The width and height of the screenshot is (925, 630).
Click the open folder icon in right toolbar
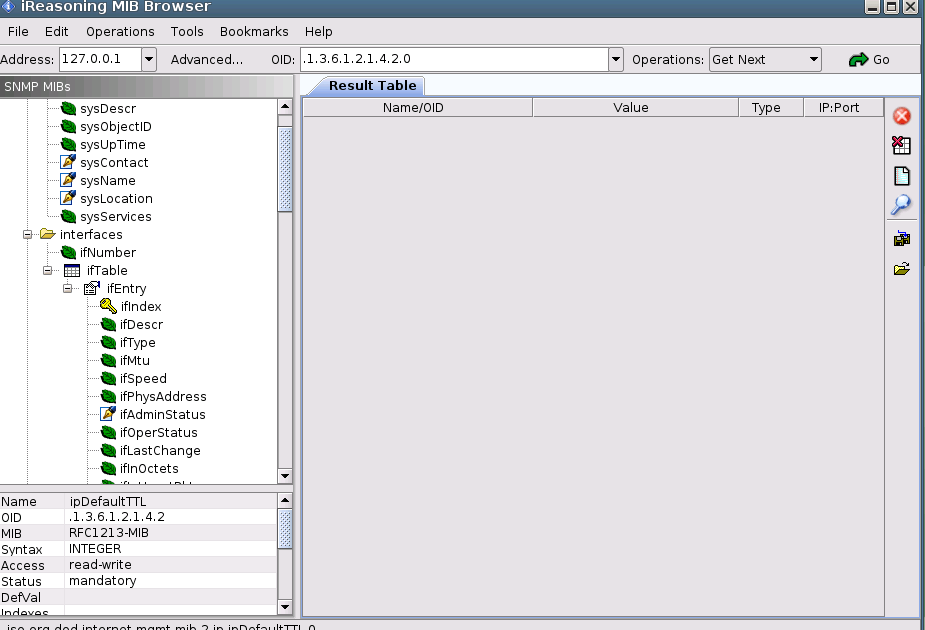pyautogui.click(x=901, y=268)
